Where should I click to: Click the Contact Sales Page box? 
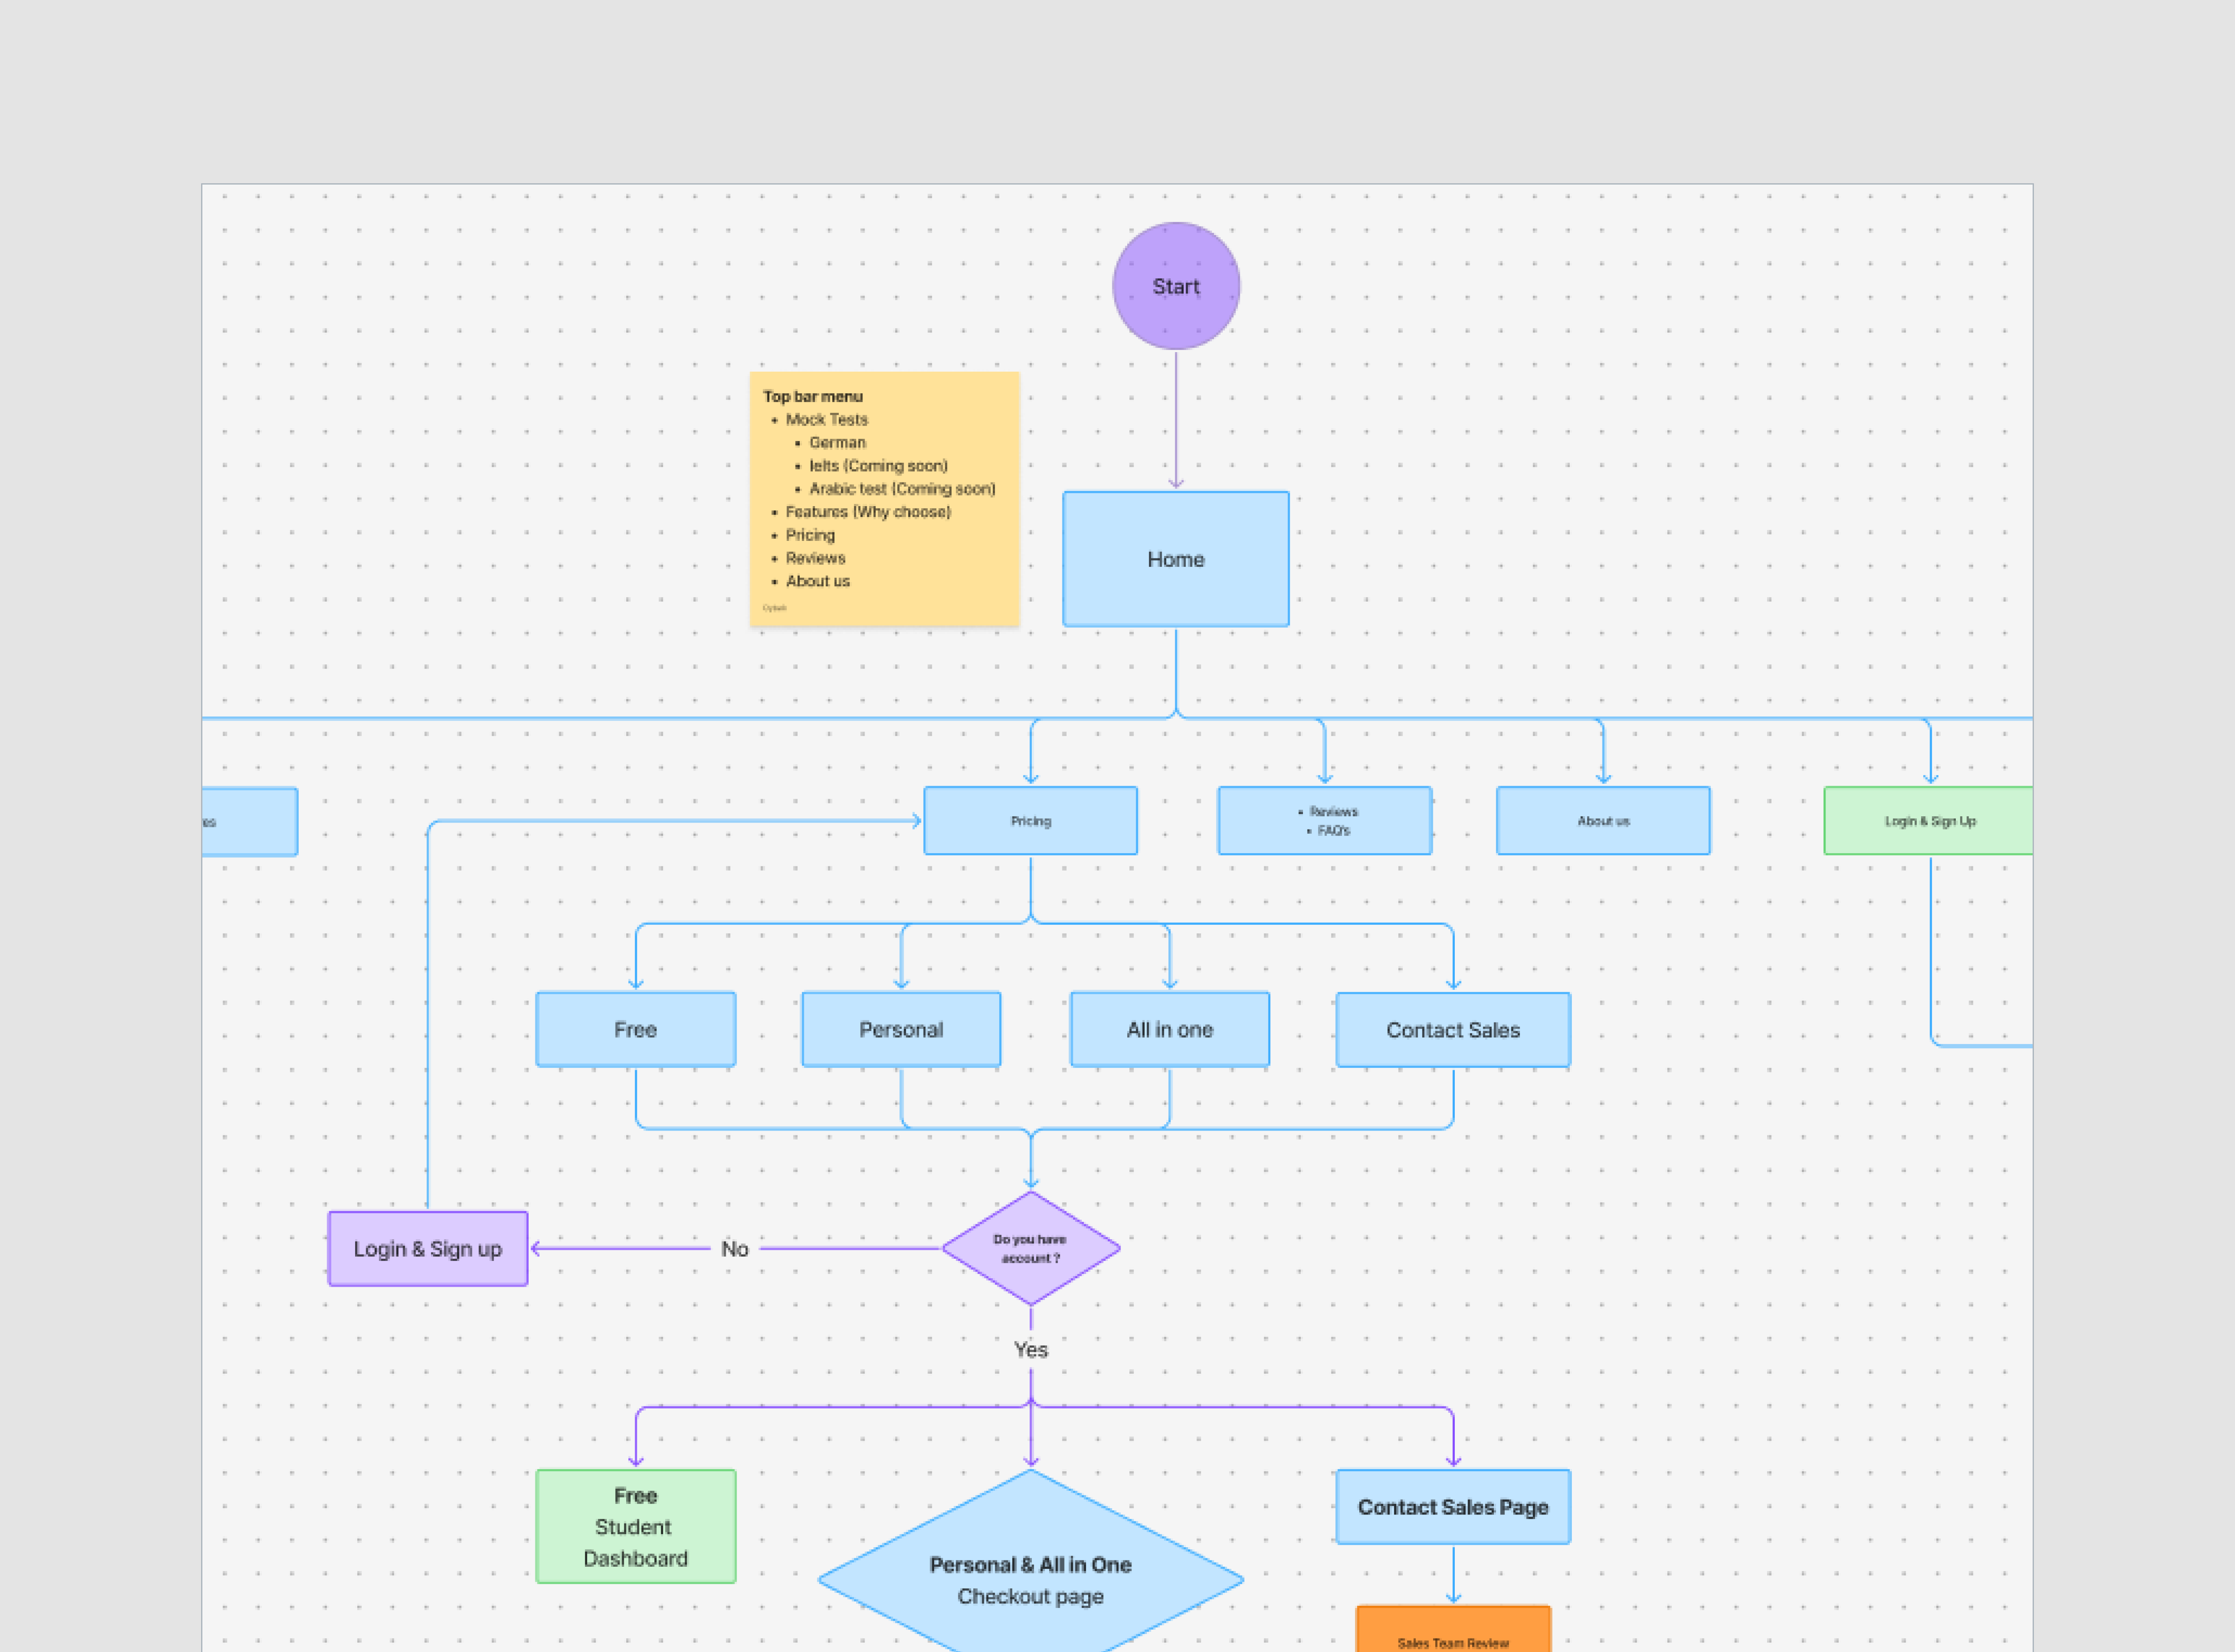(x=1453, y=1507)
